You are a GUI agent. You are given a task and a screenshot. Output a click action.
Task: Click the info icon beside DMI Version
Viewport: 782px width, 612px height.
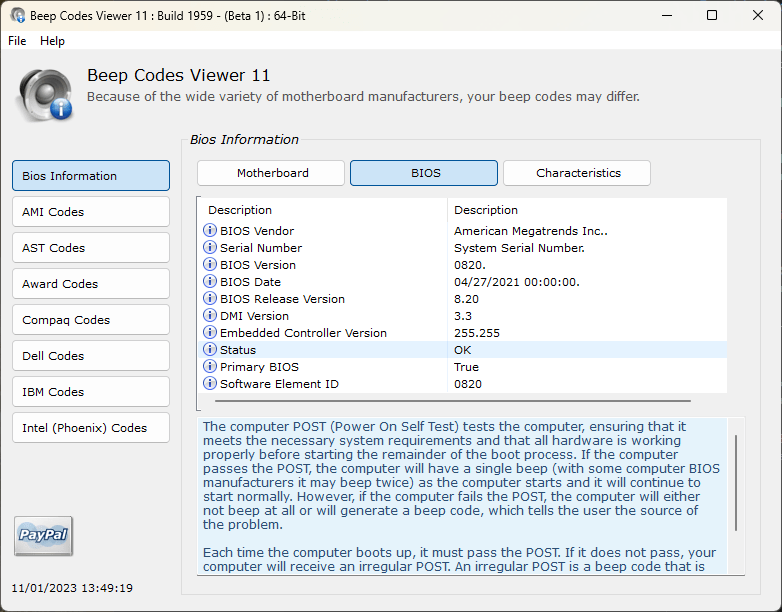tap(210, 315)
